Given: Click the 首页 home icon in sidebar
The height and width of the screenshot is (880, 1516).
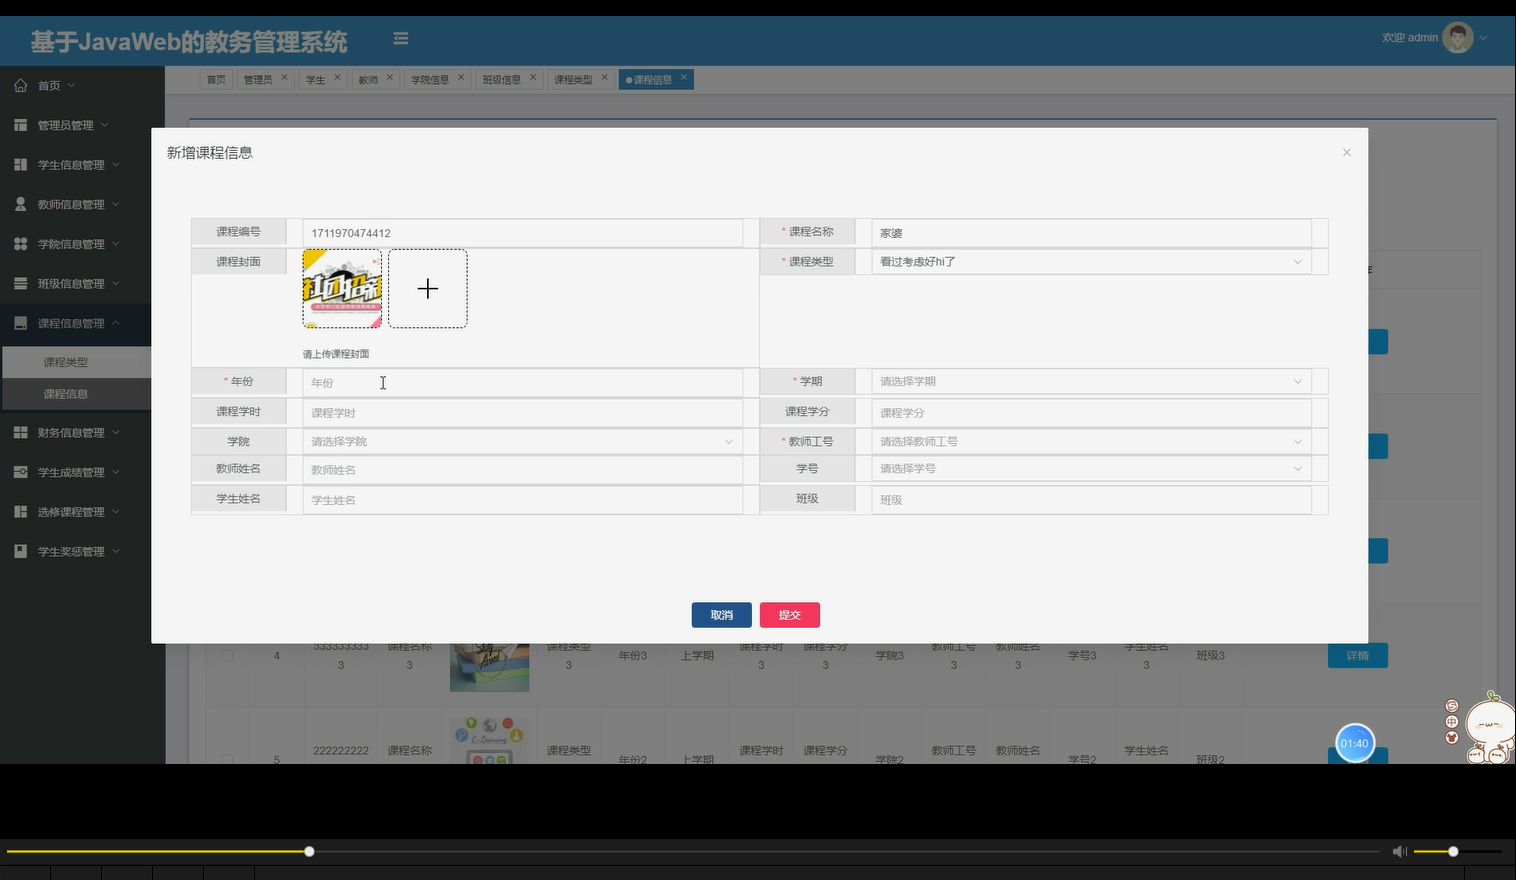Looking at the screenshot, I should pyautogui.click(x=21, y=86).
